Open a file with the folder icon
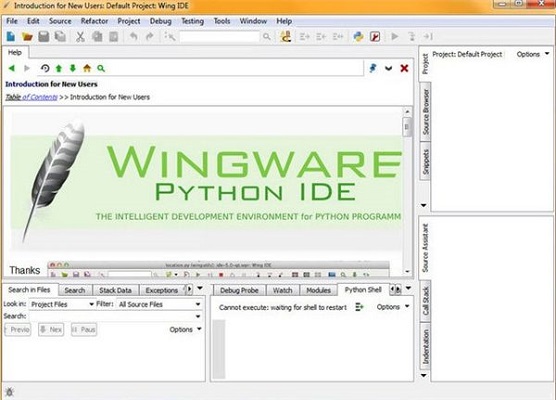This screenshot has width=556, height=400. click(x=27, y=37)
